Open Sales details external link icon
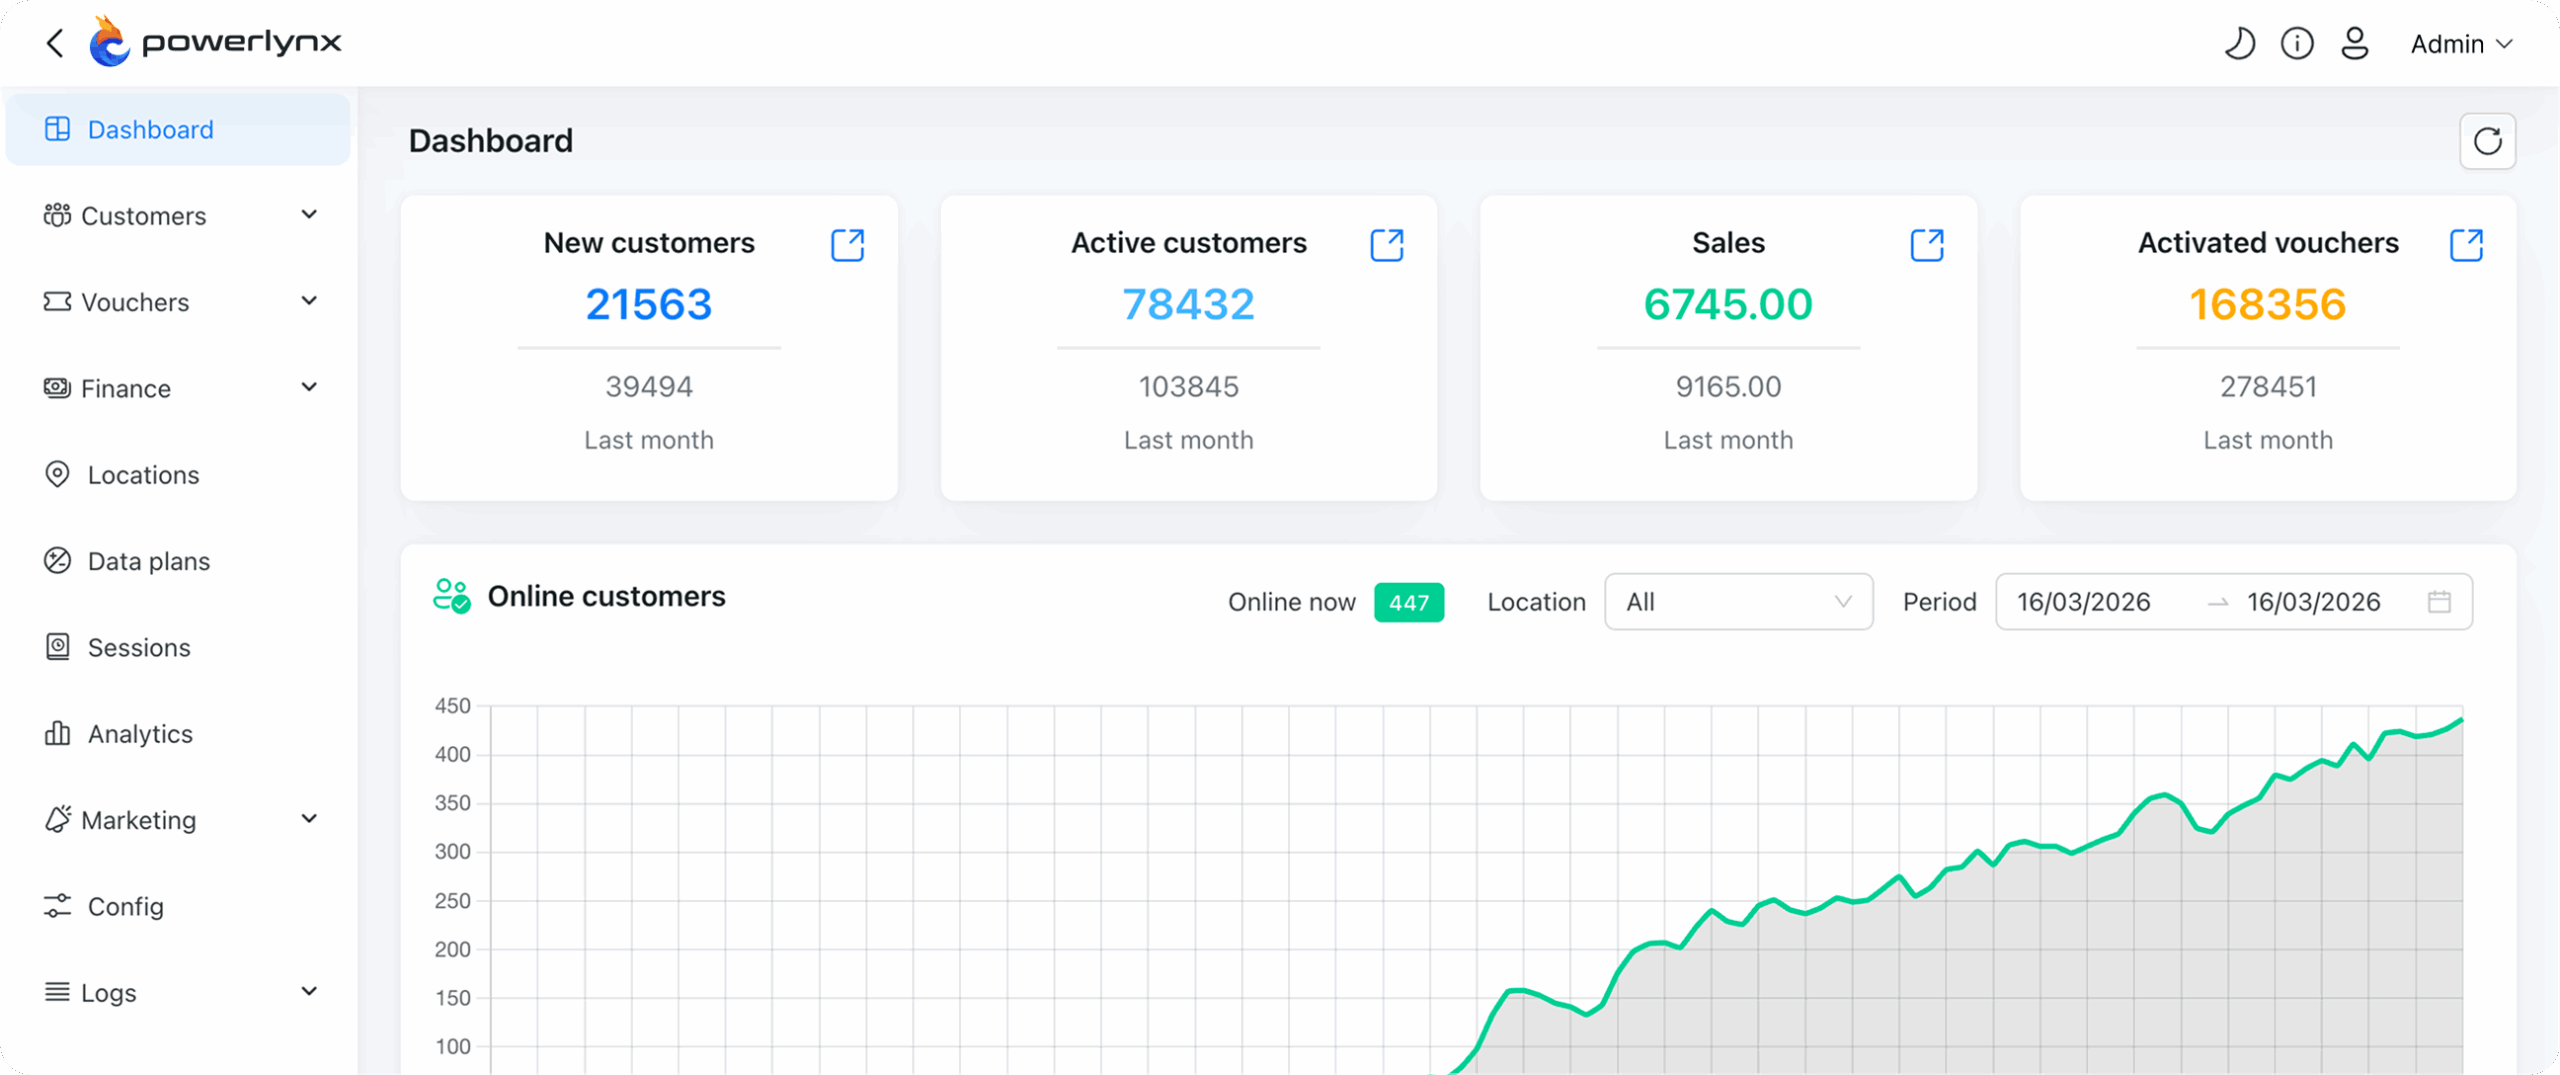The height and width of the screenshot is (1075, 2560). click(1926, 245)
